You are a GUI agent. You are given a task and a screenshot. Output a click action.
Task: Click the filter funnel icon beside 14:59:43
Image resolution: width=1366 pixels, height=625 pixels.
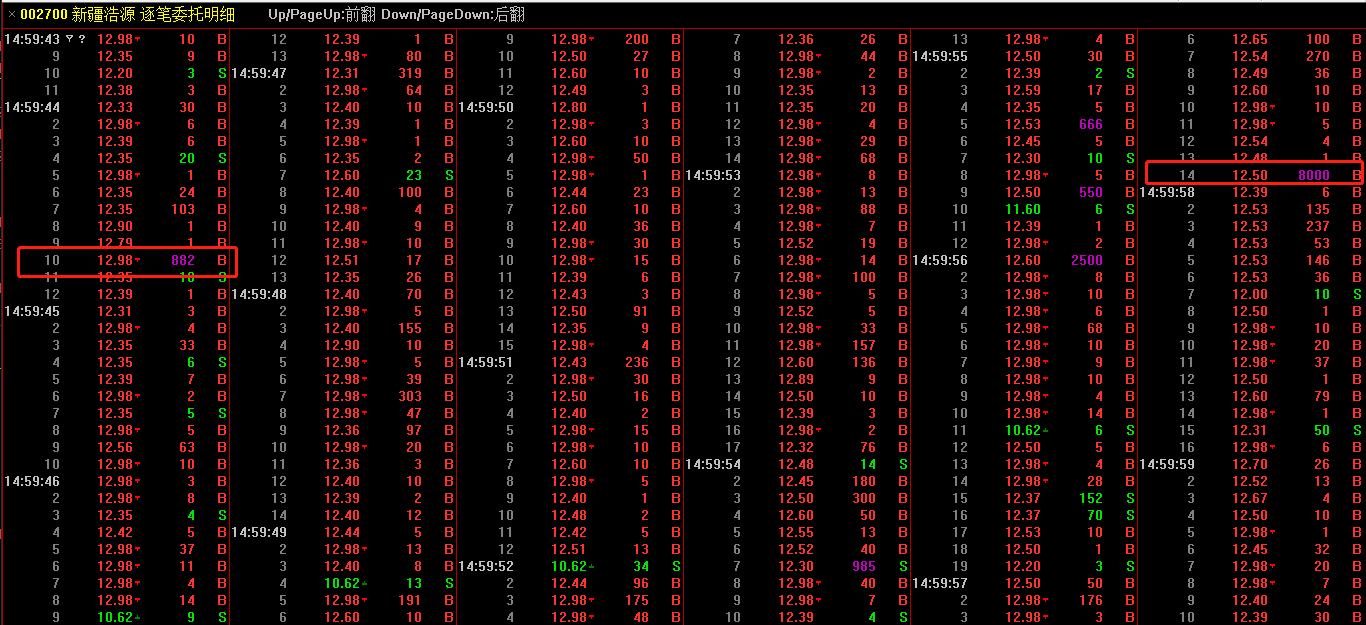pos(69,40)
